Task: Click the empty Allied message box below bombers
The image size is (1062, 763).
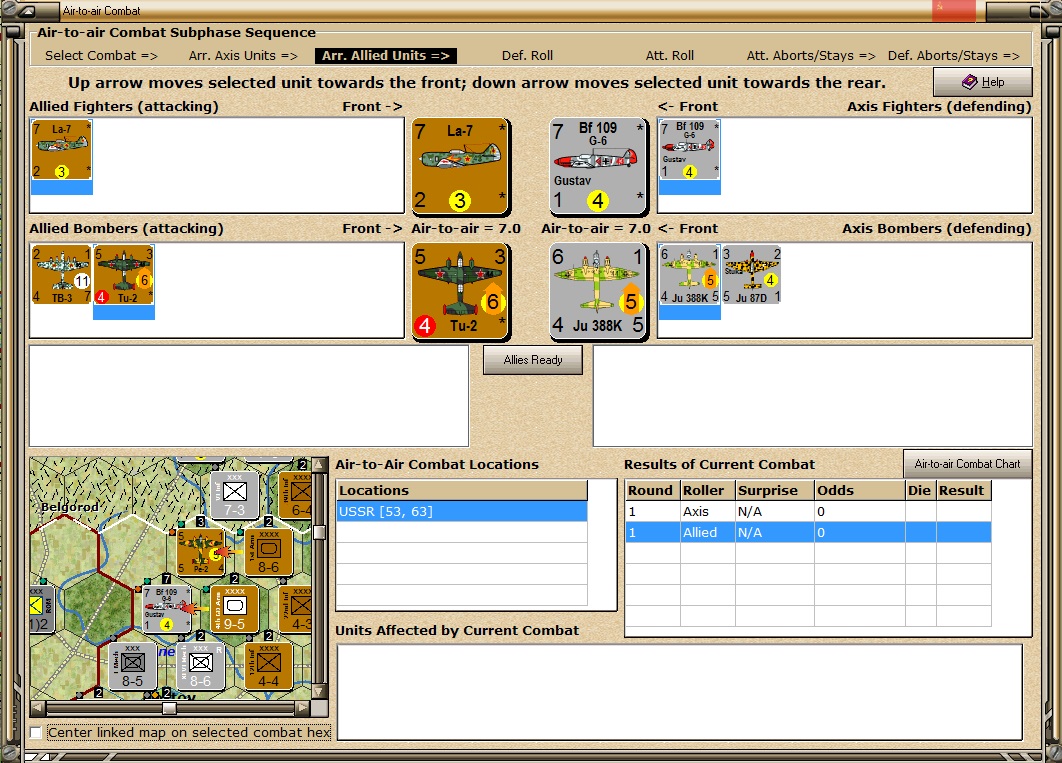Action: [249, 396]
